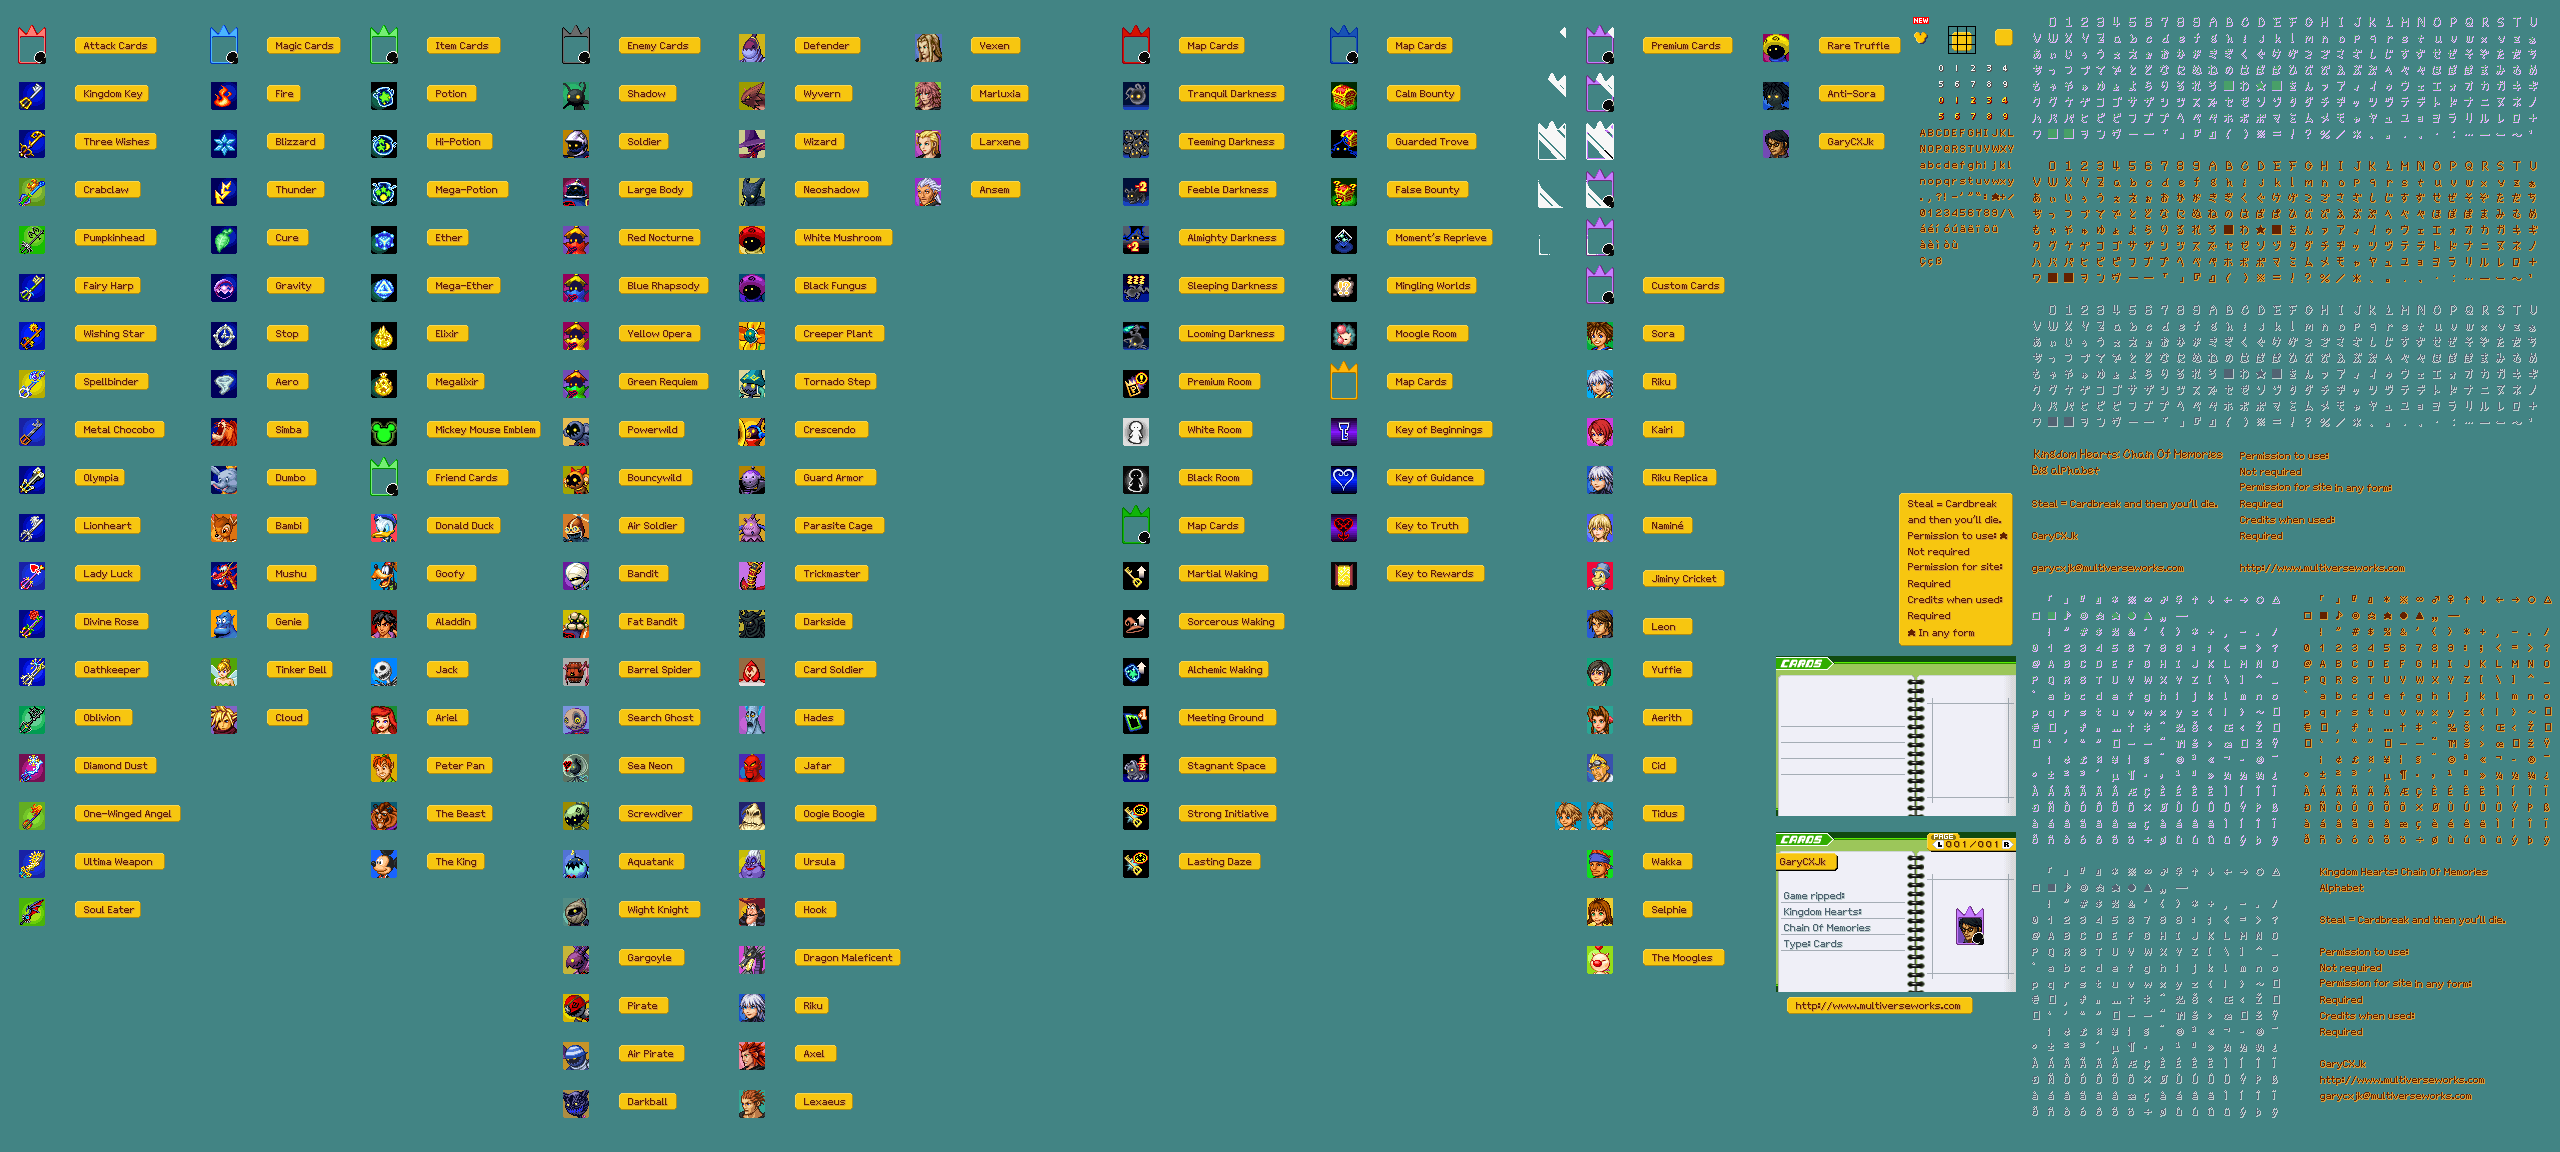
Task: Select the Strong Initiative label
Action: pyautogui.click(x=1228, y=814)
